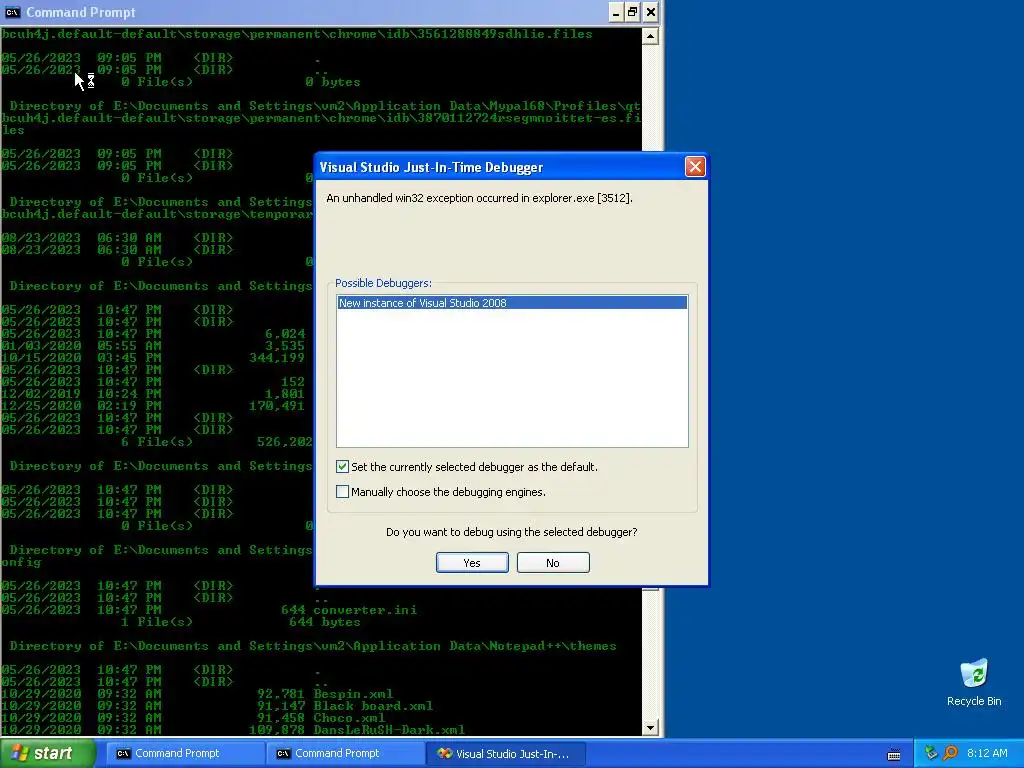
Task: Click the '644 bytes' console summary line
Action: tap(325, 622)
